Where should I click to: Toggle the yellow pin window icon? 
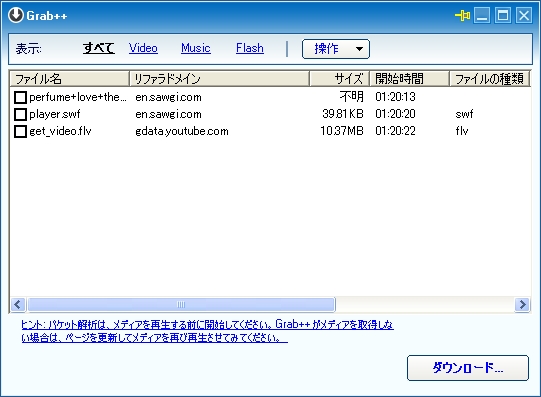pyautogui.click(x=462, y=16)
